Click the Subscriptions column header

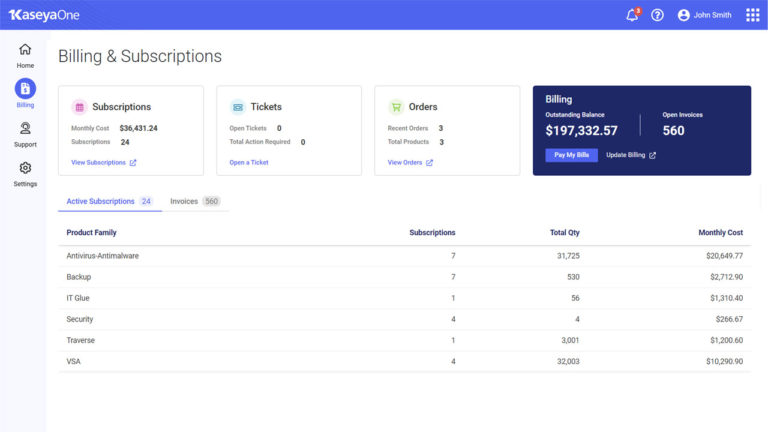pos(432,233)
